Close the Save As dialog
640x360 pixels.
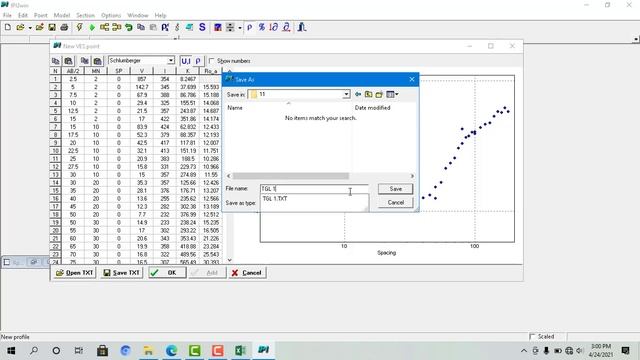(x=412, y=79)
